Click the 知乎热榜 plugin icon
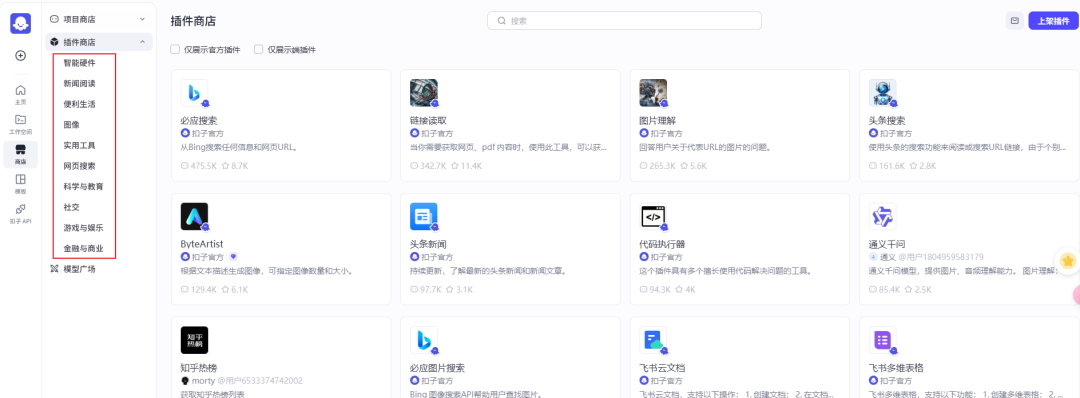 point(194,340)
